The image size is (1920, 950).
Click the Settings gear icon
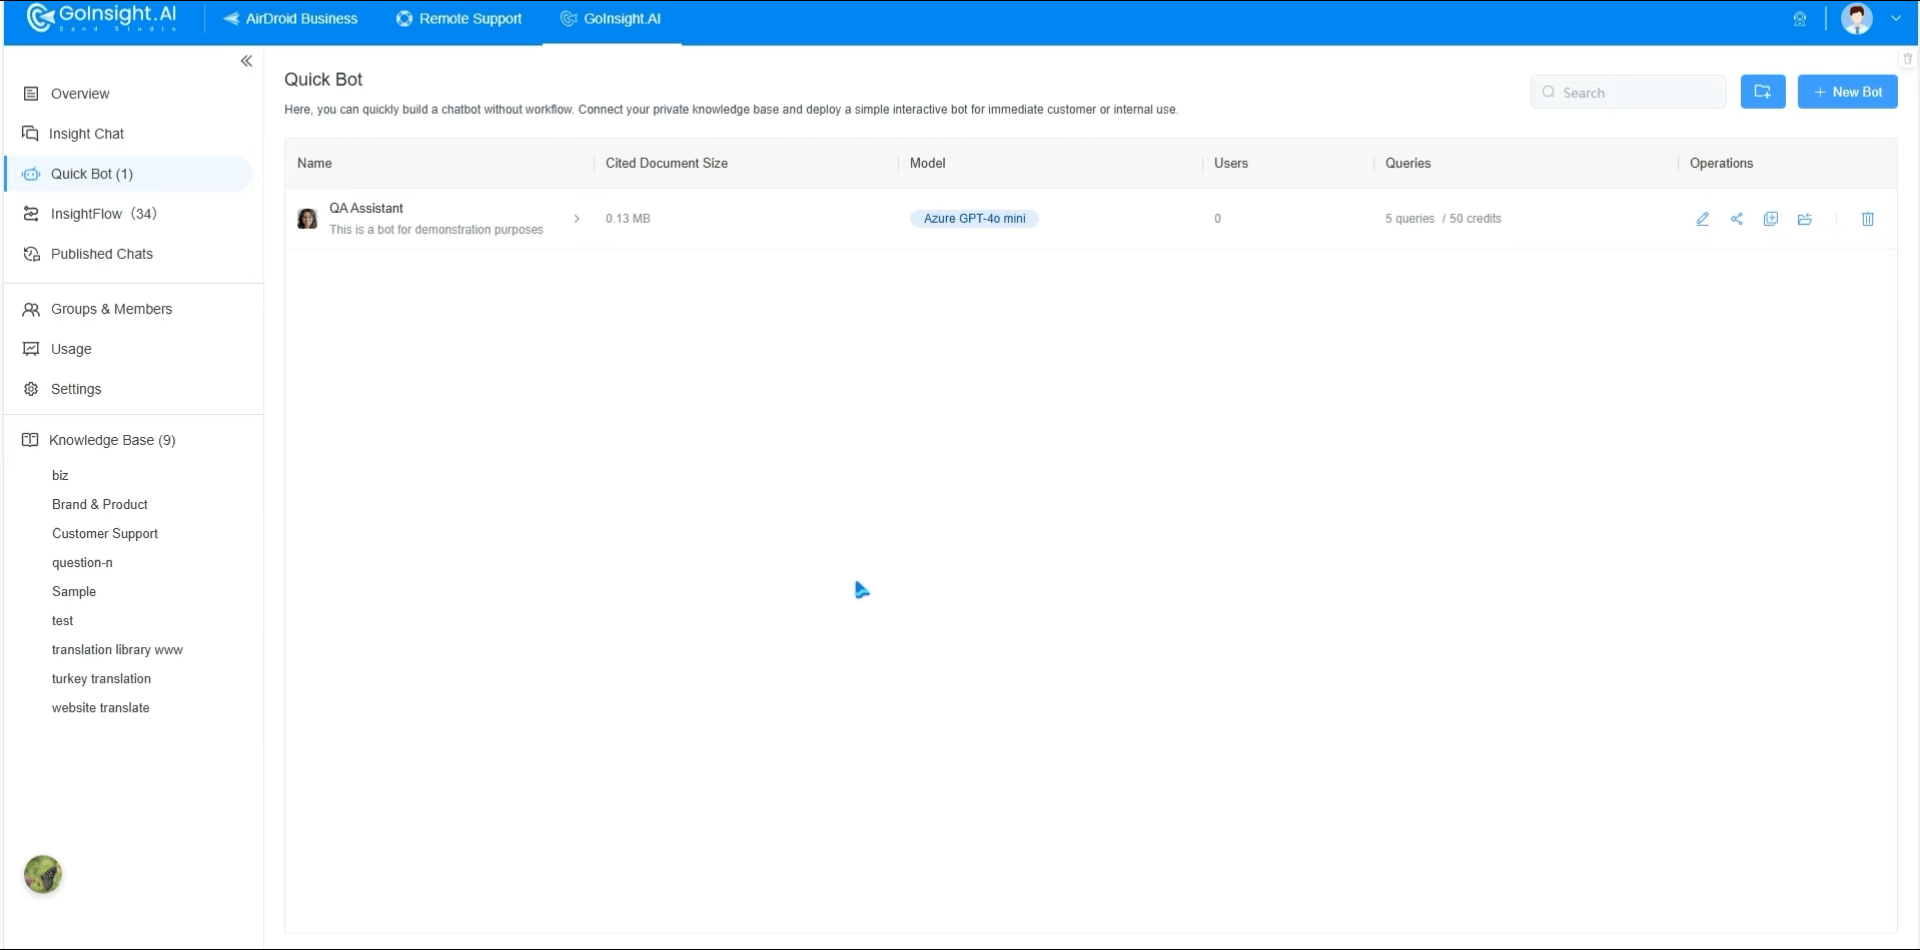tap(31, 389)
